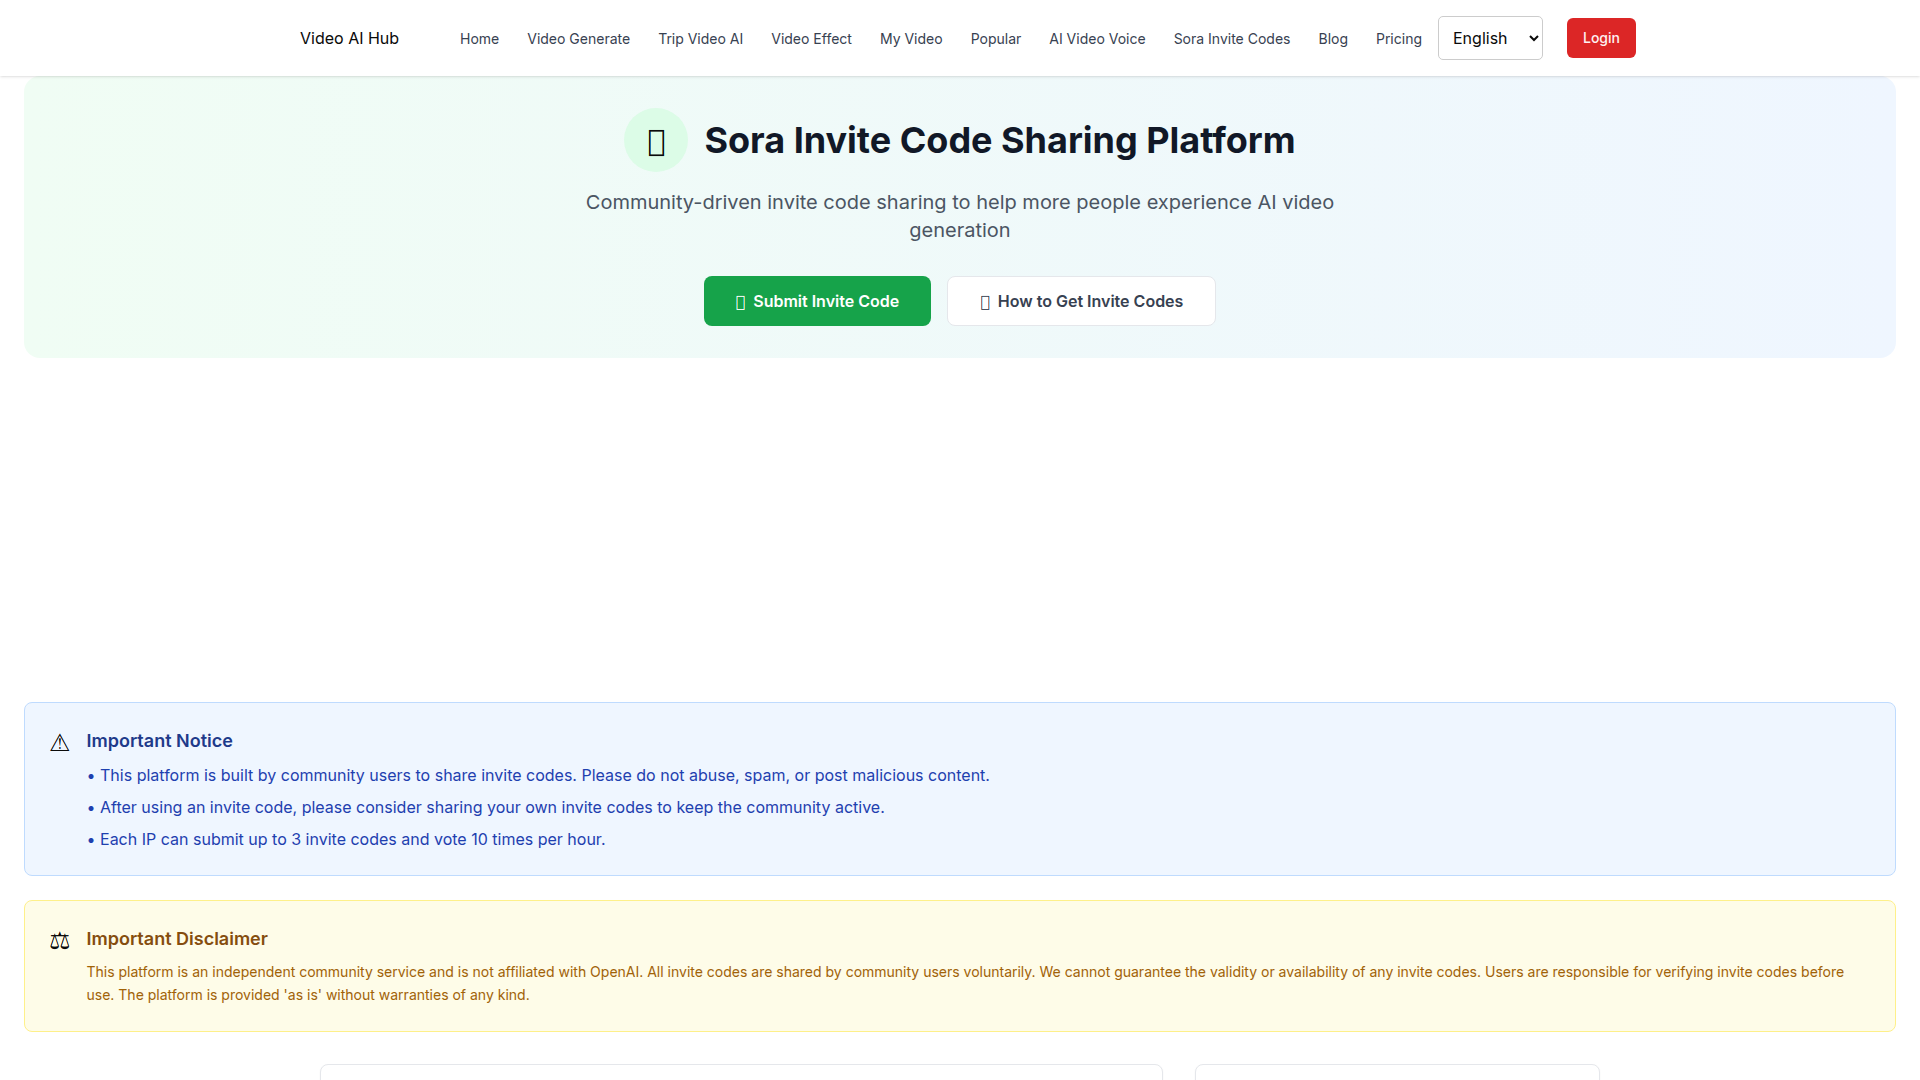Open the Pricing page
Image resolution: width=1920 pixels, height=1080 pixels.
[x=1398, y=39]
